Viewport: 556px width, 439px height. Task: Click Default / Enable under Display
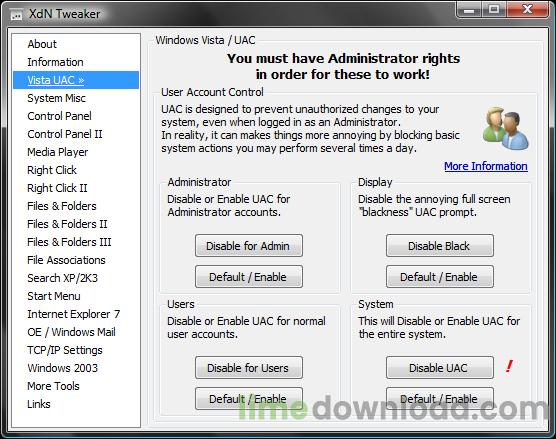point(440,277)
